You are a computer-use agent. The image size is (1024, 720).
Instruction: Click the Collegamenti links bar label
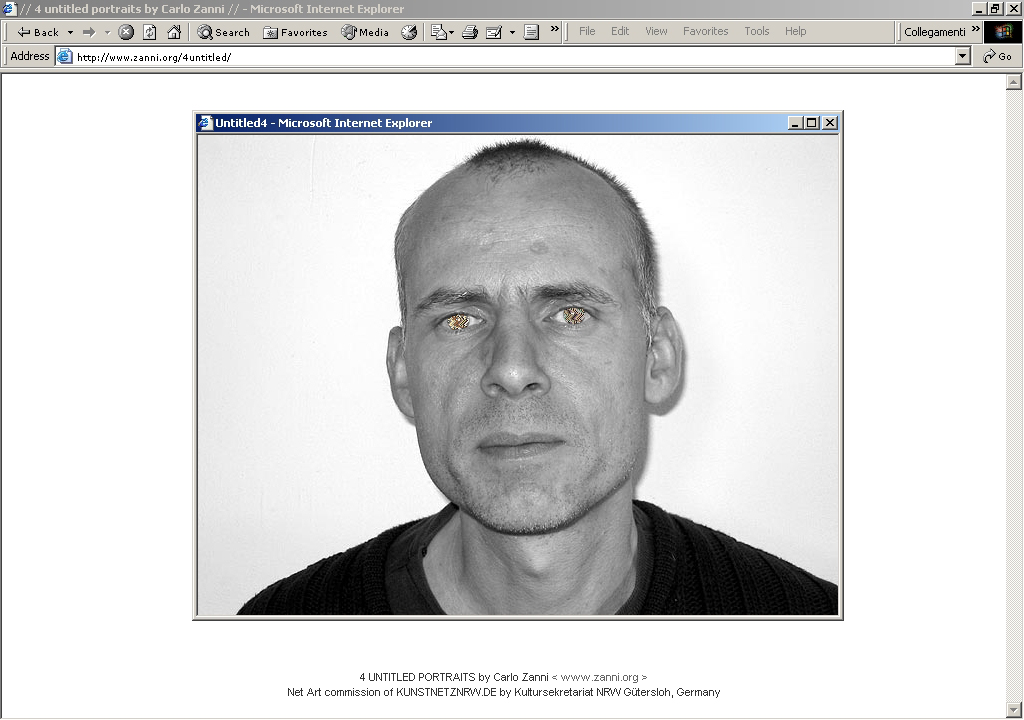[x=935, y=32]
